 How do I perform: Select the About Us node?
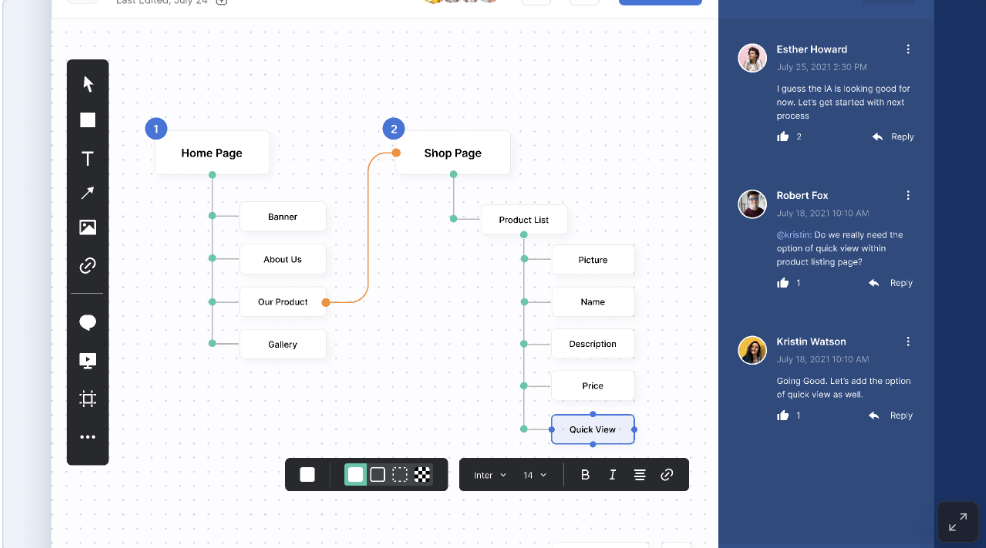pyautogui.click(x=282, y=259)
